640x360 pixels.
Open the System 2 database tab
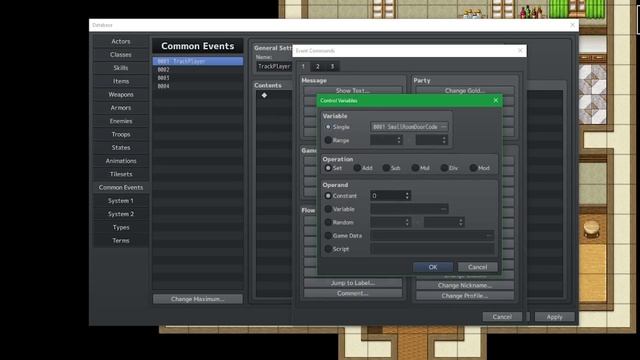pos(121,214)
